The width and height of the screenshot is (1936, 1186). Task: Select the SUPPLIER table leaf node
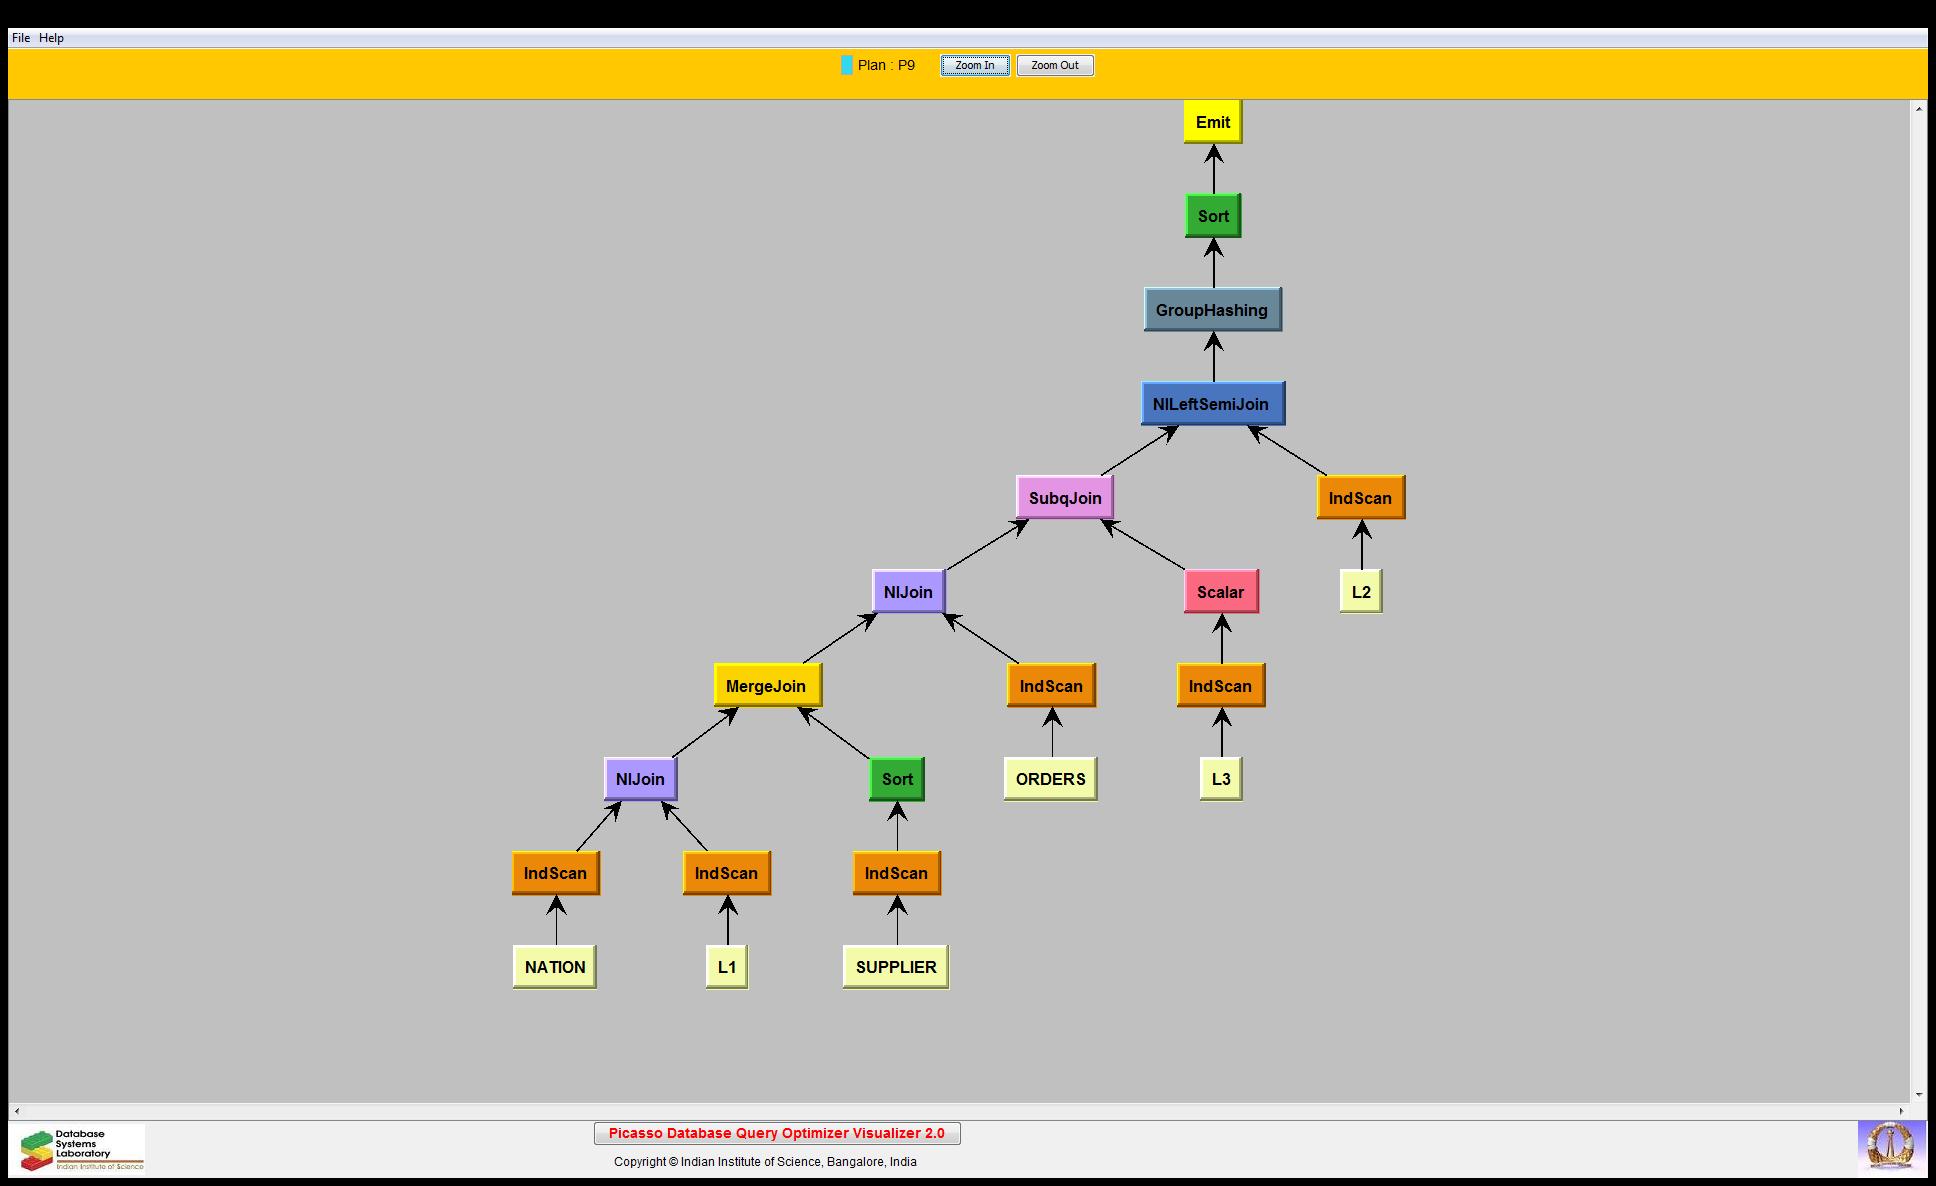coord(895,967)
